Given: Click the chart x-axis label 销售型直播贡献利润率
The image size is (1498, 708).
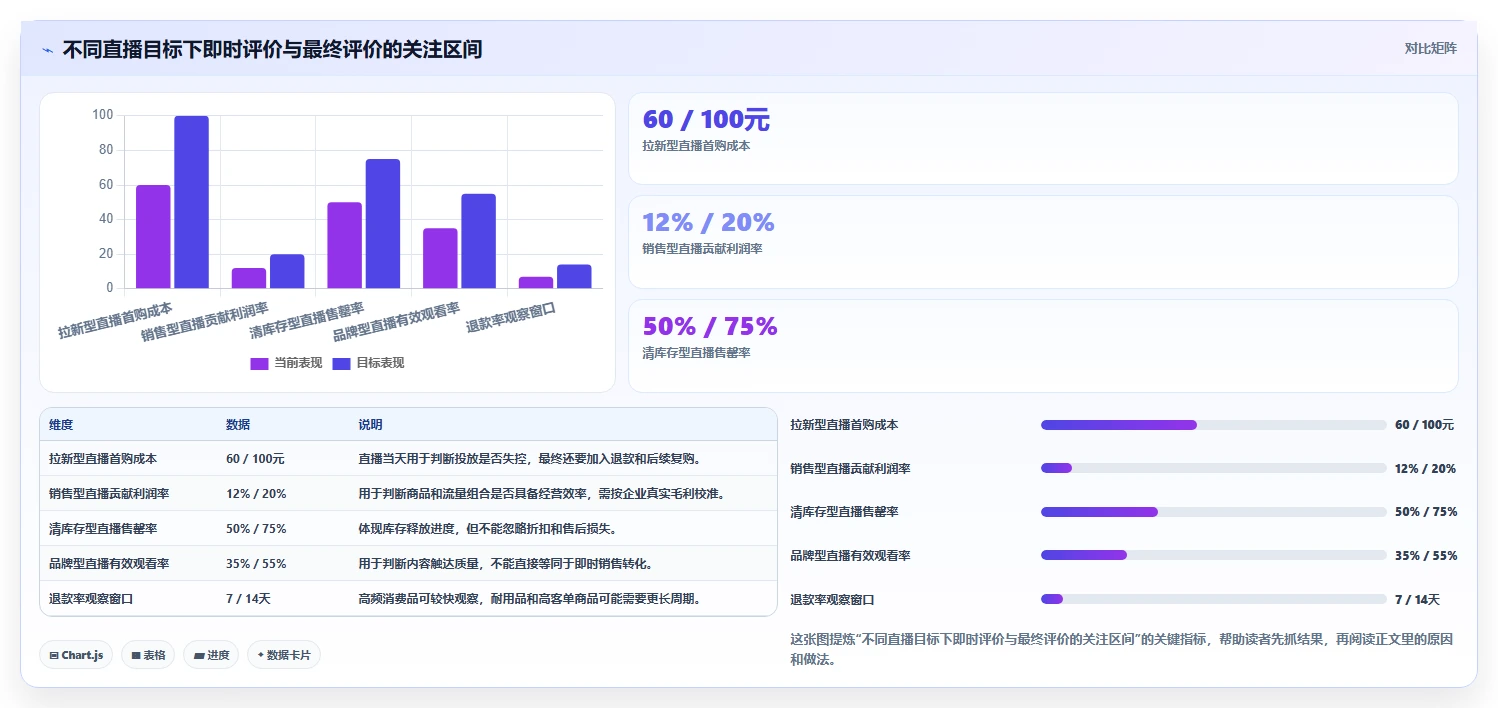Looking at the screenshot, I should coord(205,322).
